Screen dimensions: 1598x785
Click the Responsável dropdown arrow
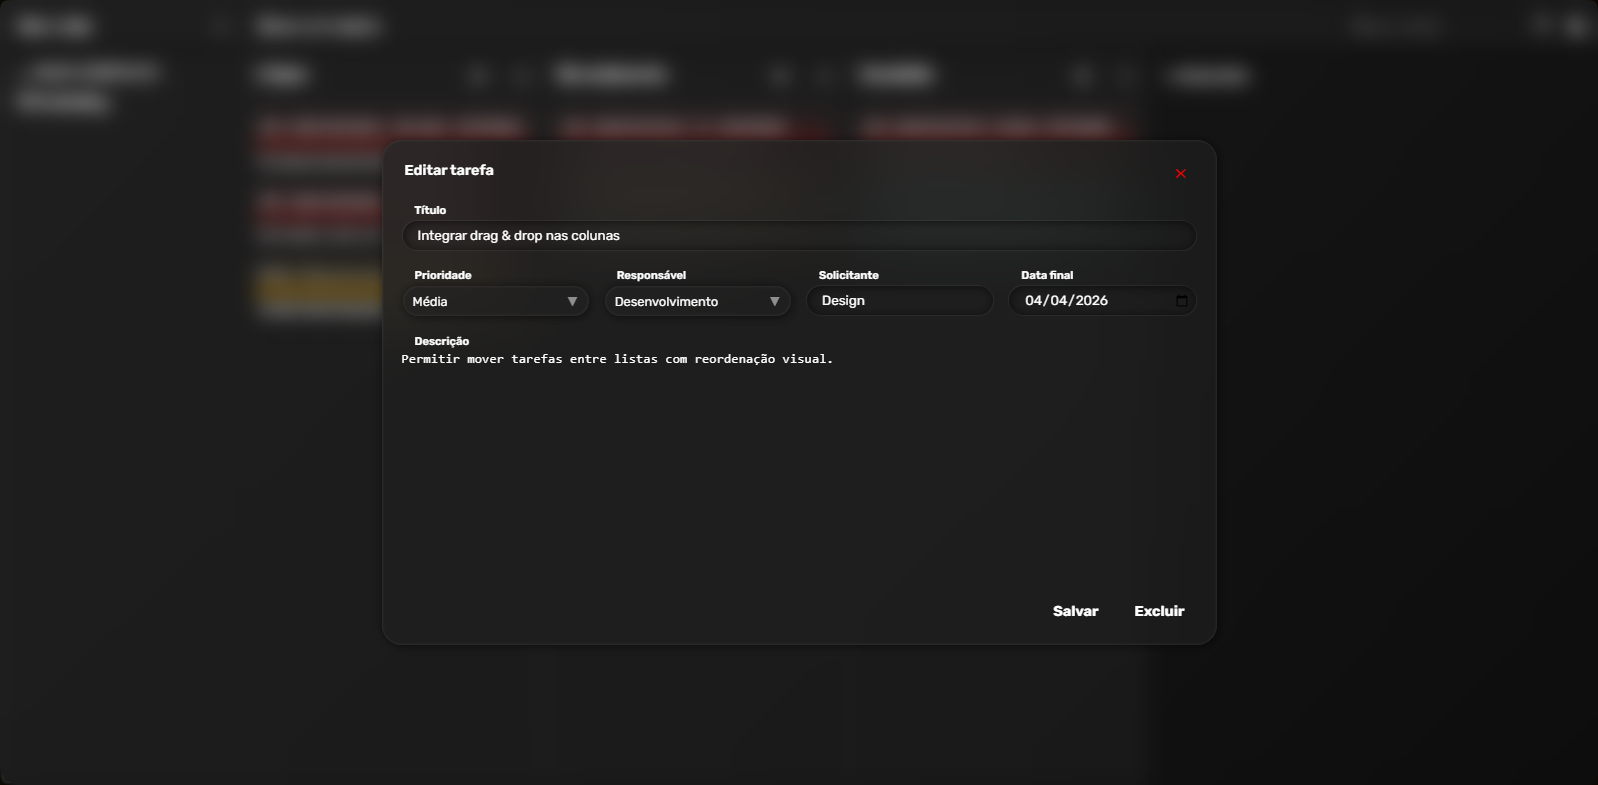[x=774, y=302]
